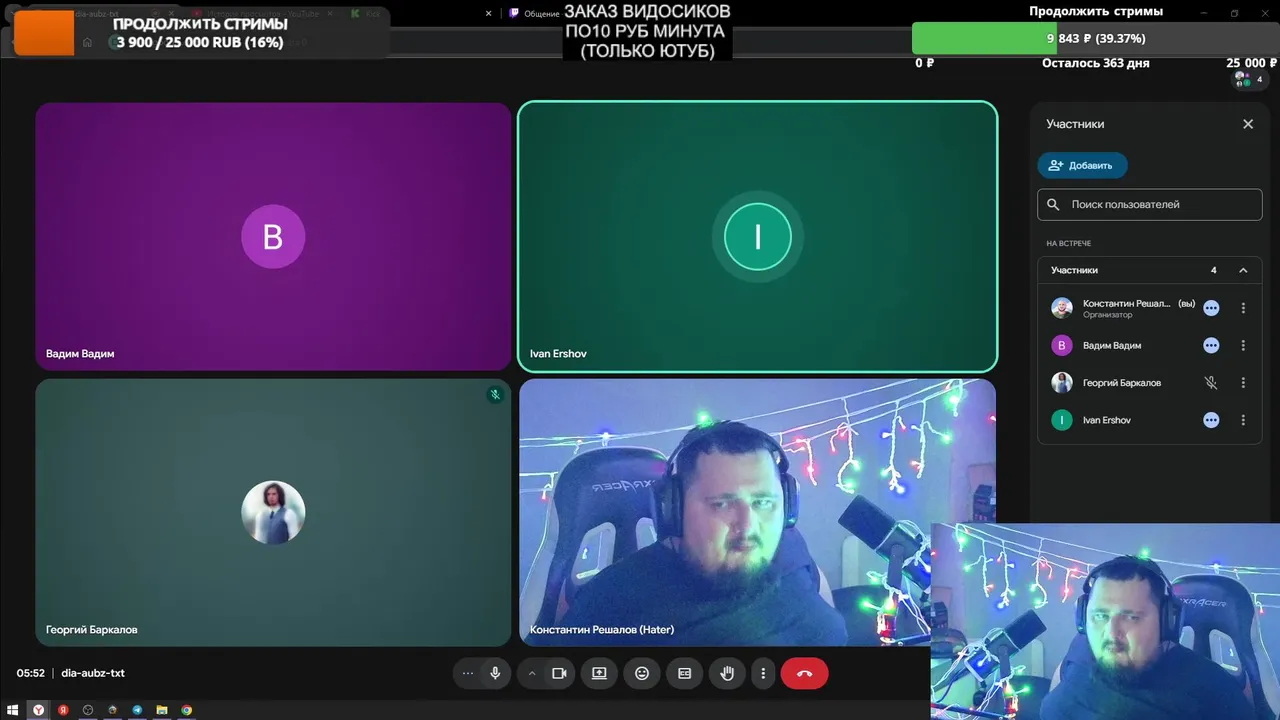Image resolution: width=1280 pixels, height=720 pixels.
Task: Click the meeting code dia-aubz-txt
Action: pyautogui.click(x=93, y=673)
